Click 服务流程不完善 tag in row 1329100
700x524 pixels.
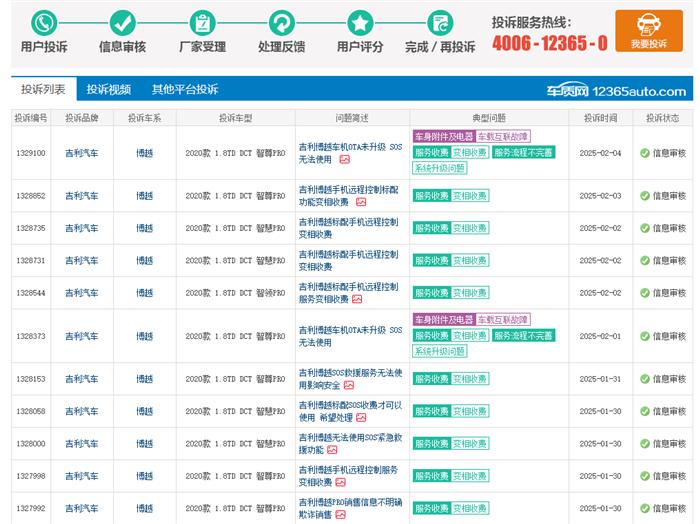click(x=523, y=153)
